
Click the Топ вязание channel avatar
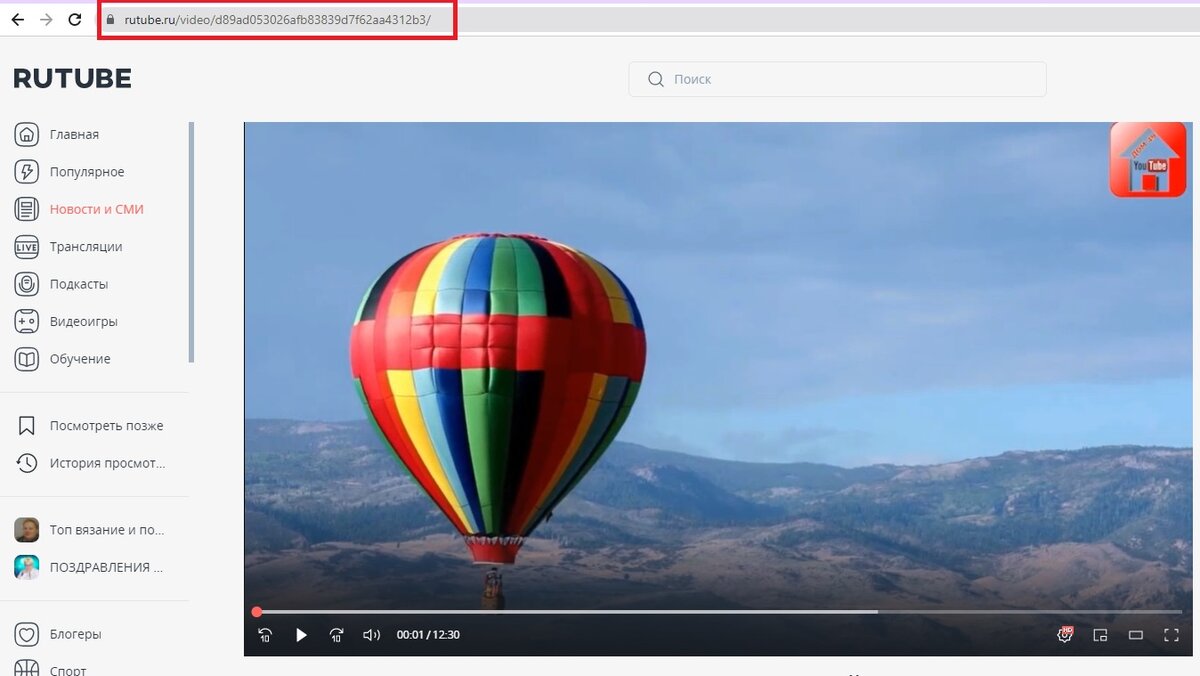(x=27, y=530)
